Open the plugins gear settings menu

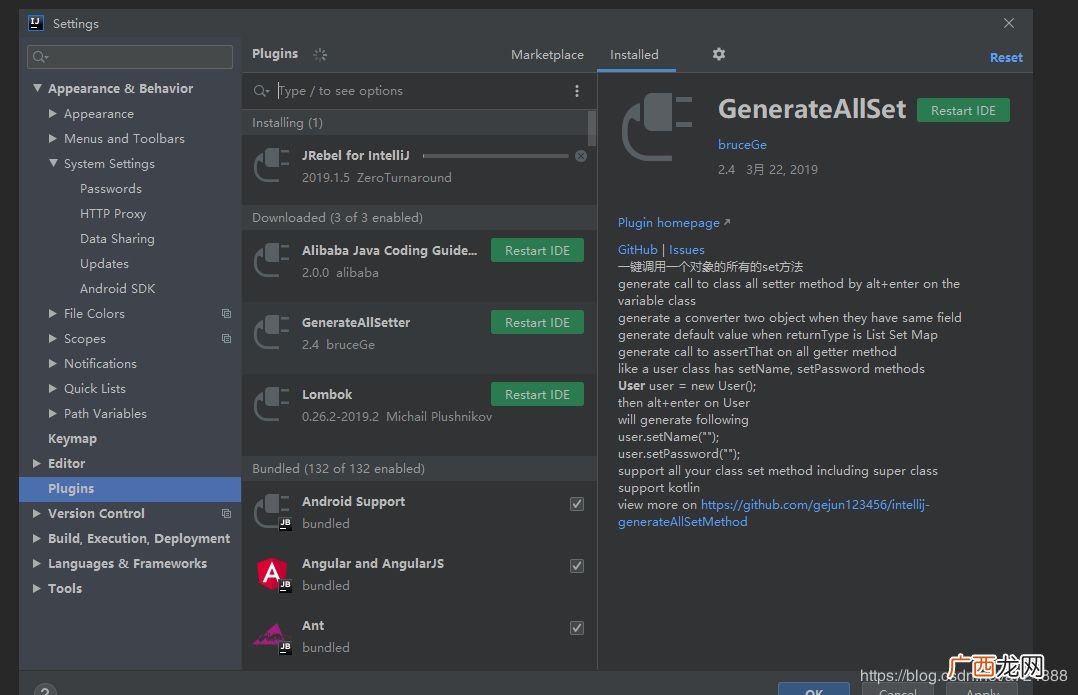[x=718, y=54]
